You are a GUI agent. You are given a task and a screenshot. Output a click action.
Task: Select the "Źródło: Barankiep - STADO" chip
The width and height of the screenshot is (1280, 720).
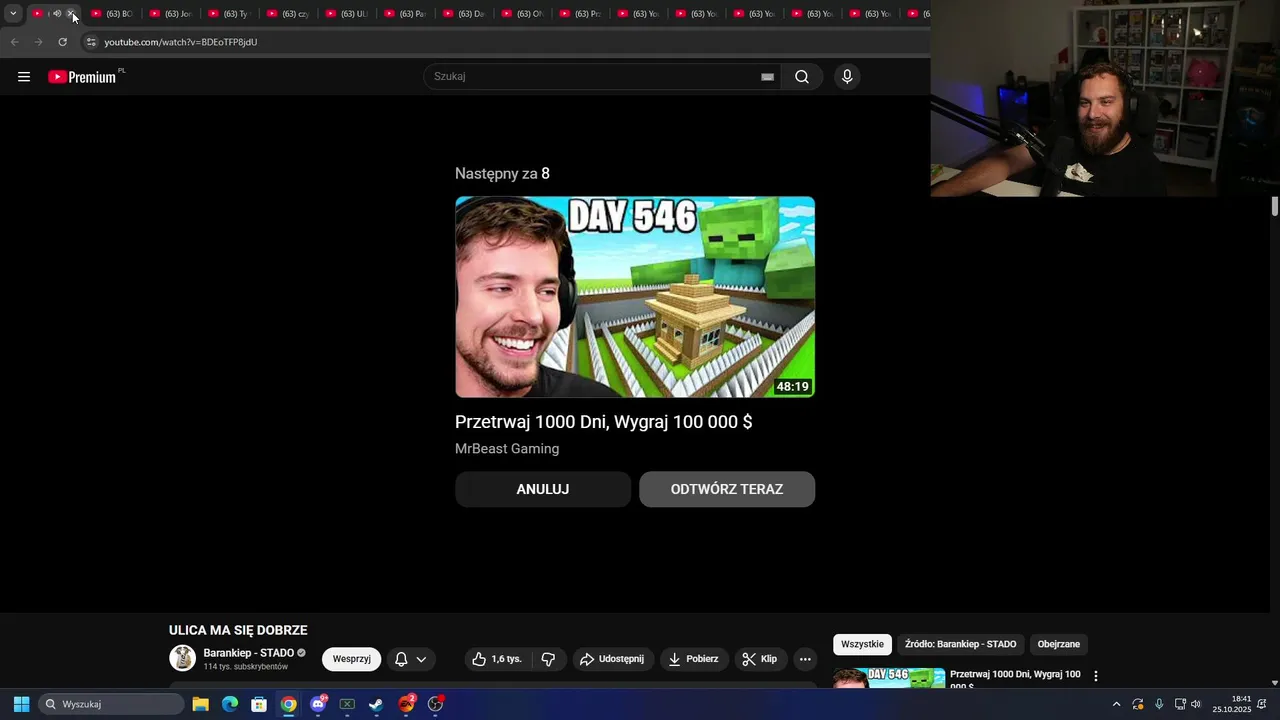[960, 644]
